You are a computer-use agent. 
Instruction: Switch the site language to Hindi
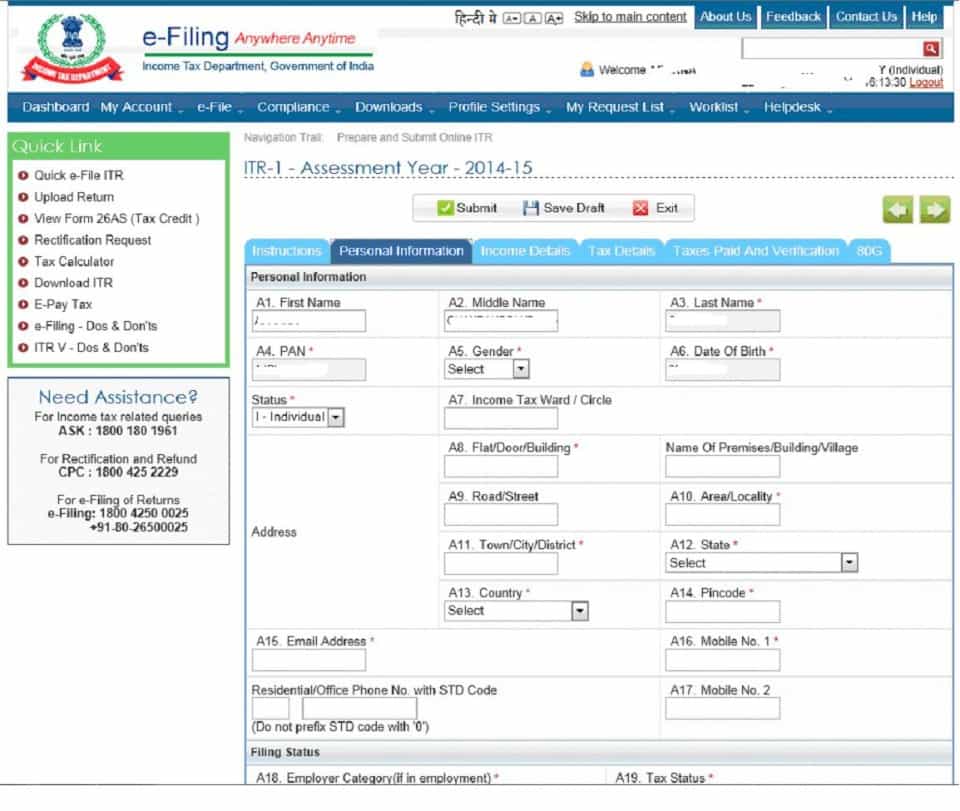475,18
